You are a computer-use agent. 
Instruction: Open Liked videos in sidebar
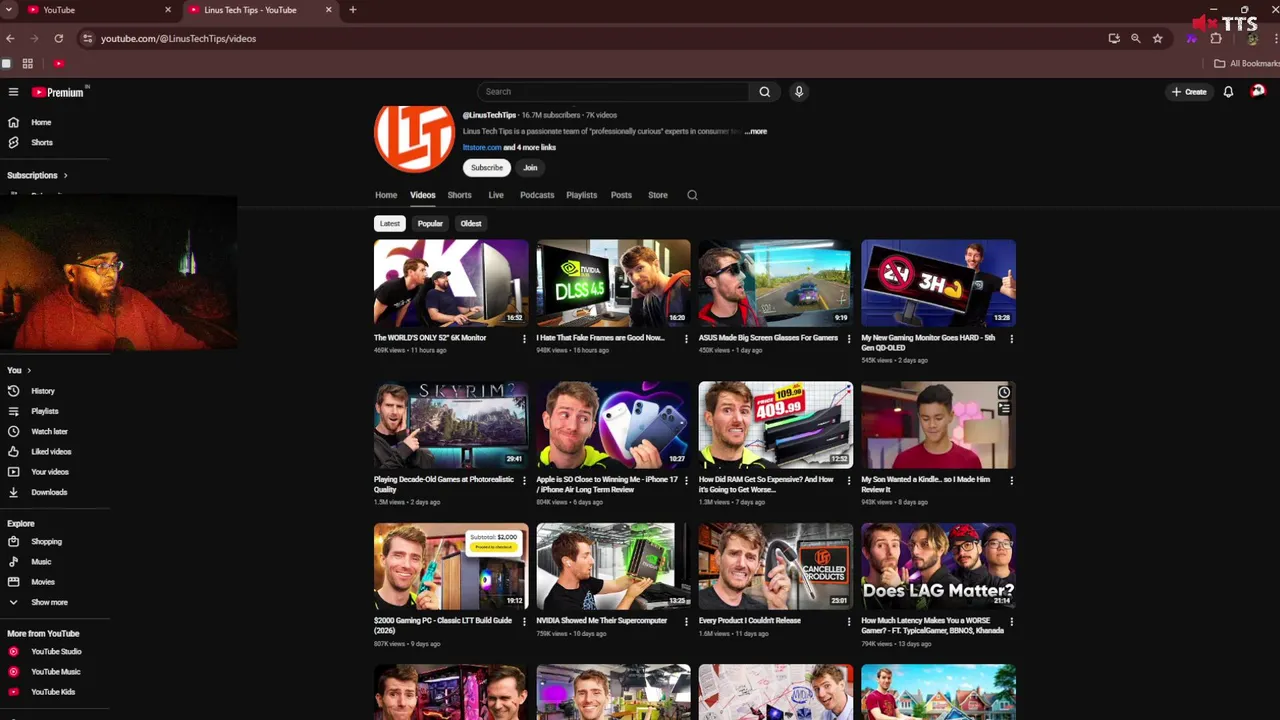[51, 452]
